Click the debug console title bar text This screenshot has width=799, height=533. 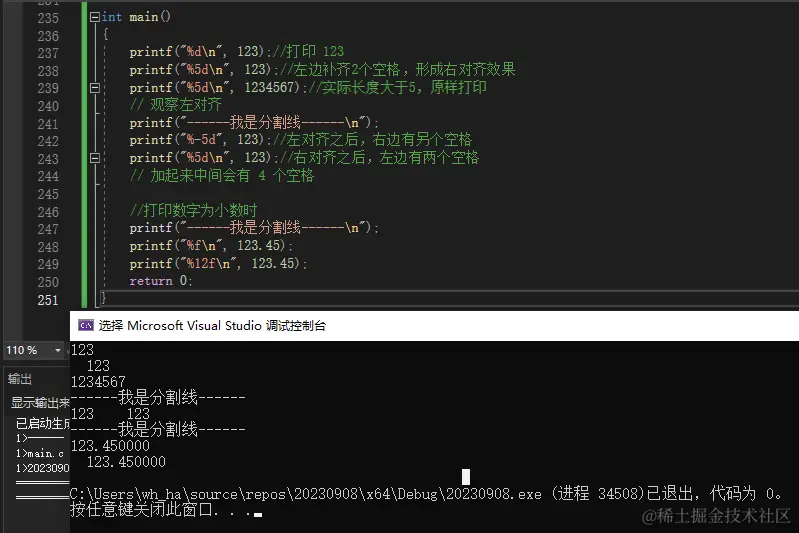212,325
